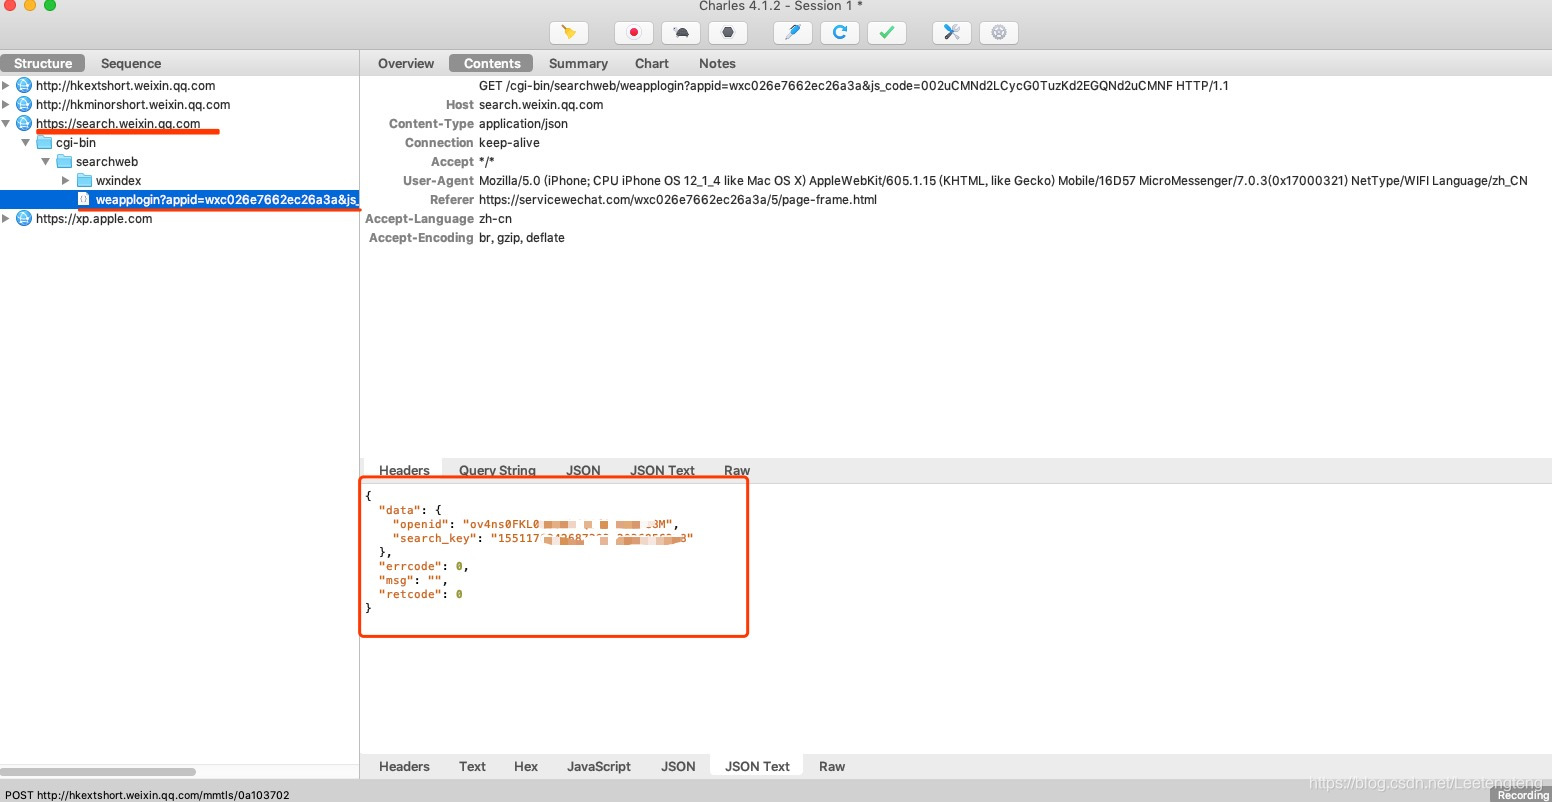
Task: Select the cgi-bin folder row
Action: coord(76,142)
